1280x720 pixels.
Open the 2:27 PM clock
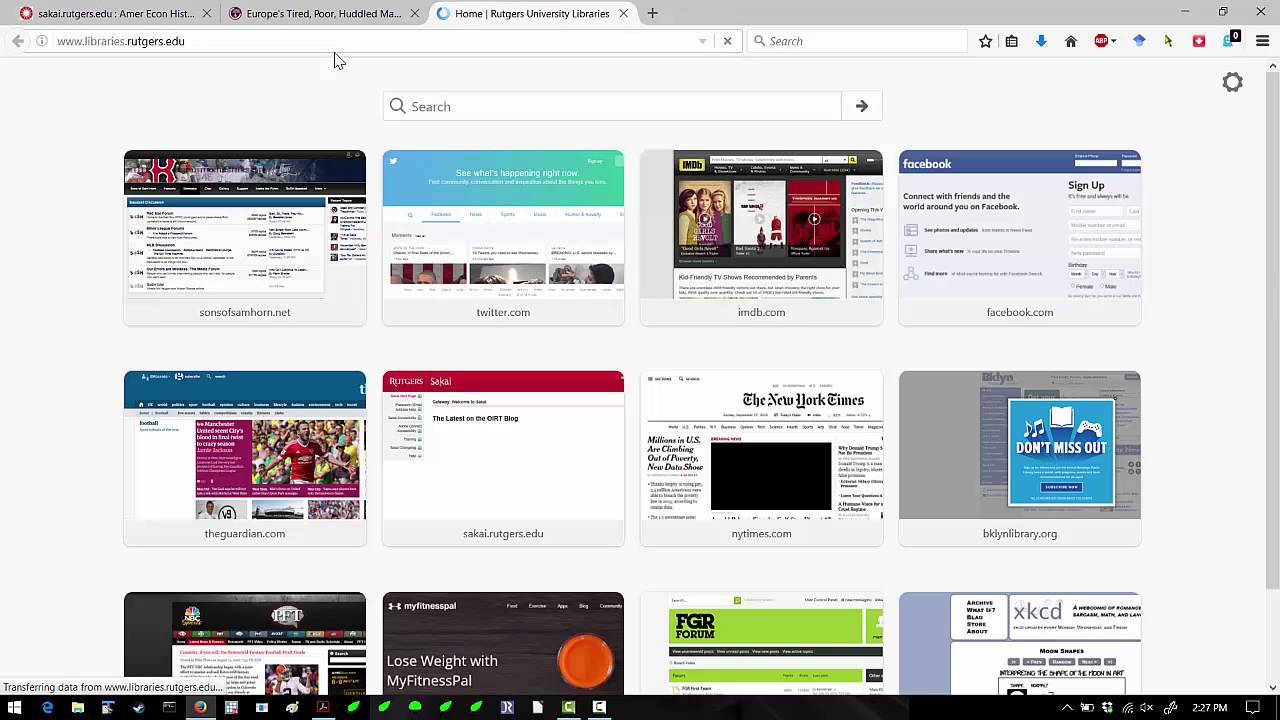pos(1210,707)
